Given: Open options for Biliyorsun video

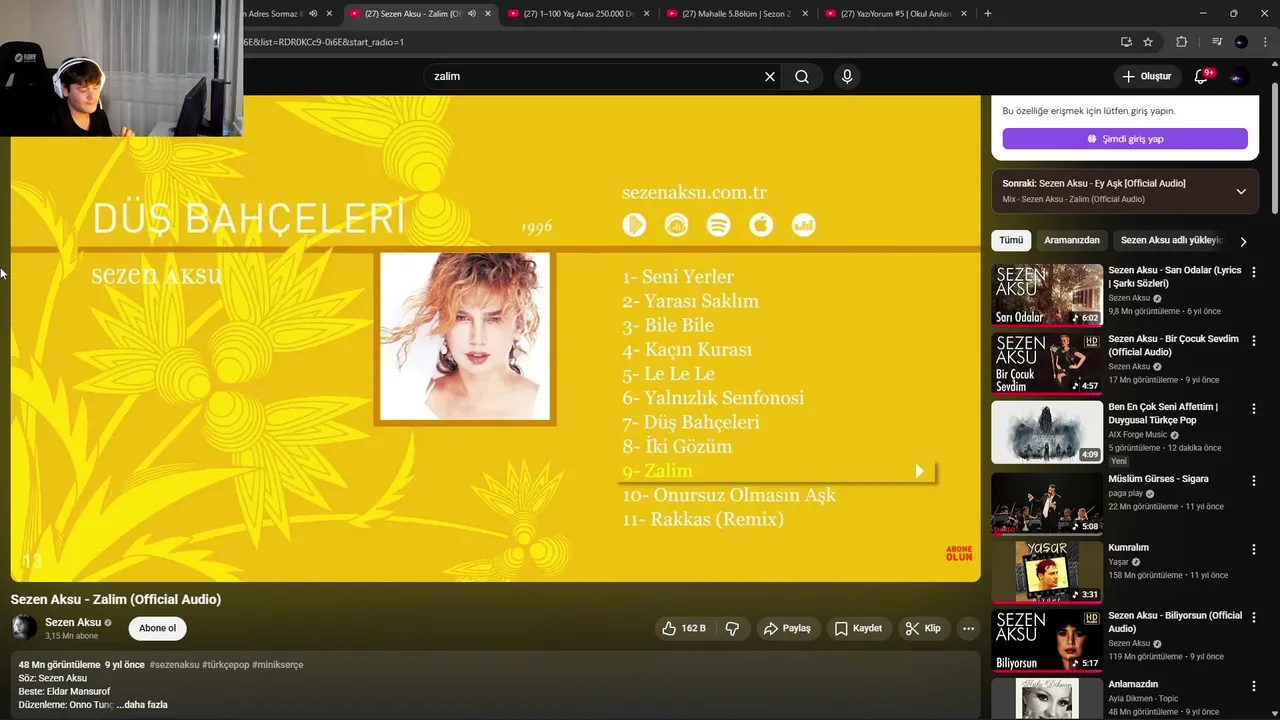Looking at the screenshot, I should click(1254, 618).
